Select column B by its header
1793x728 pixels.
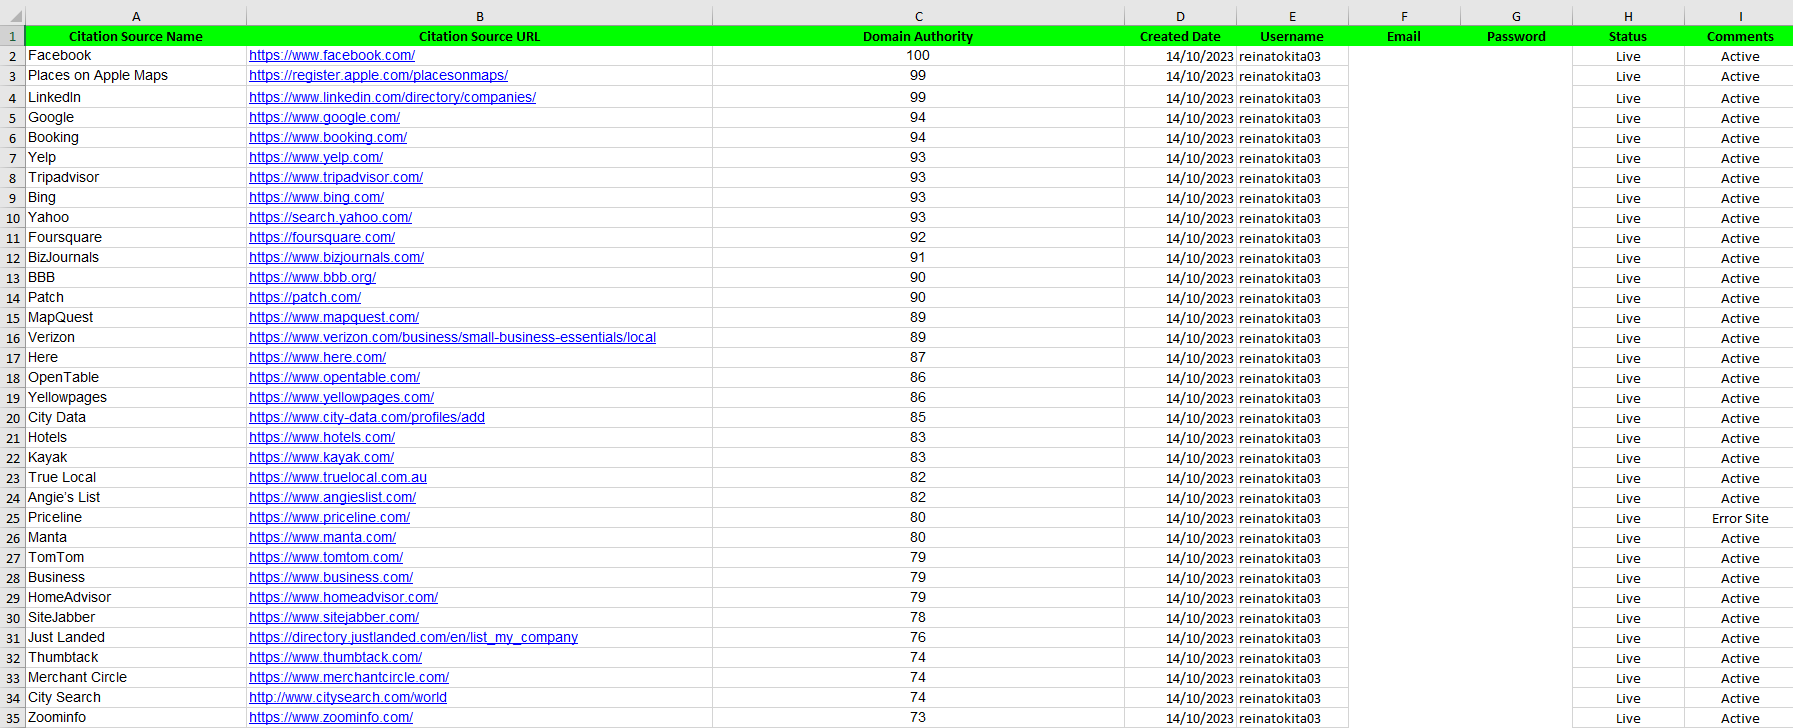pyautogui.click(x=480, y=16)
